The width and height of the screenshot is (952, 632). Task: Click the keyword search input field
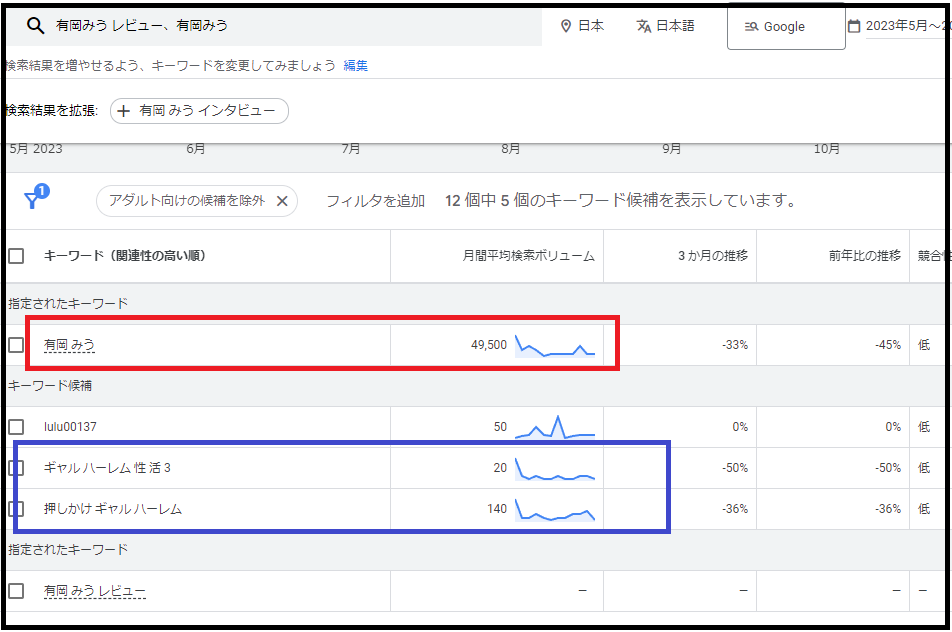(290, 26)
